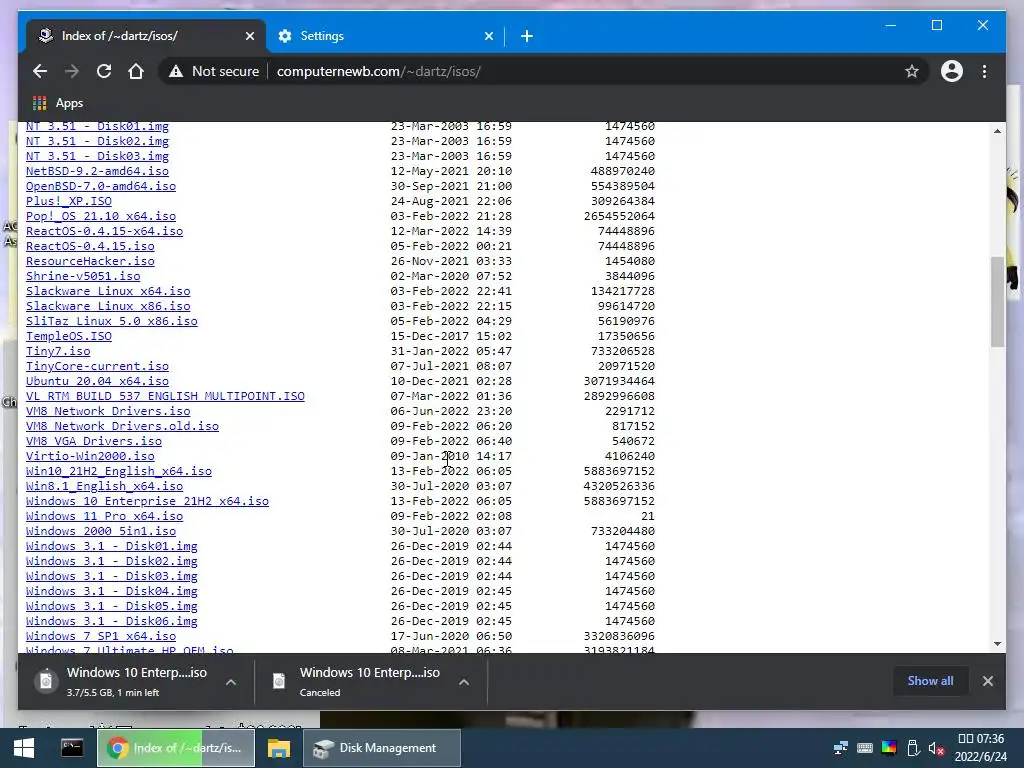This screenshot has height=768, width=1024.
Task: Open File Explorer from the taskbar
Action: (x=279, y=748)
